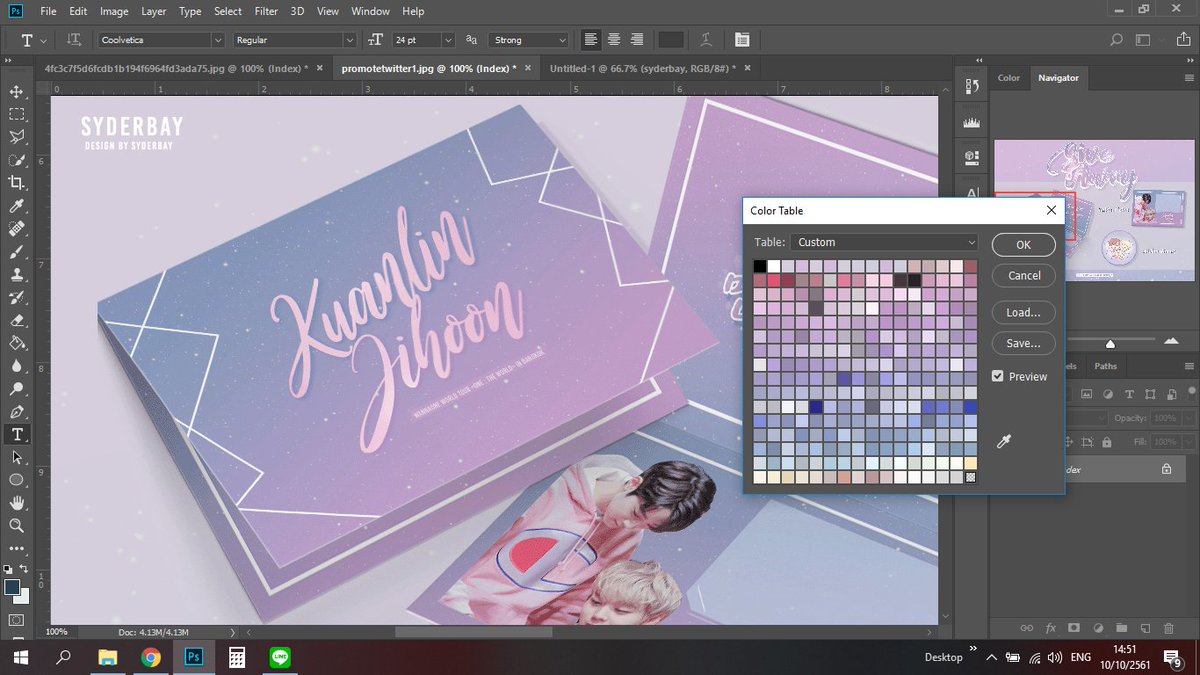This screenshot has height=675, width=1200.
Task: Close the Color Table dialog
Action: (1051, 211)
